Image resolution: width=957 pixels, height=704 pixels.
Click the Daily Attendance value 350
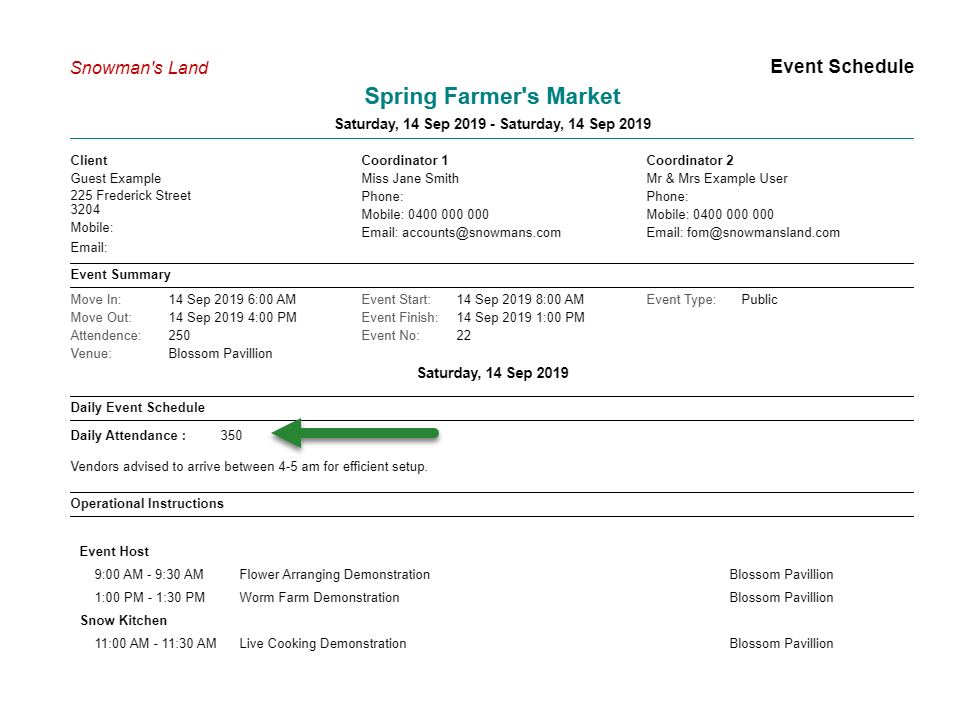pos(231,435)
